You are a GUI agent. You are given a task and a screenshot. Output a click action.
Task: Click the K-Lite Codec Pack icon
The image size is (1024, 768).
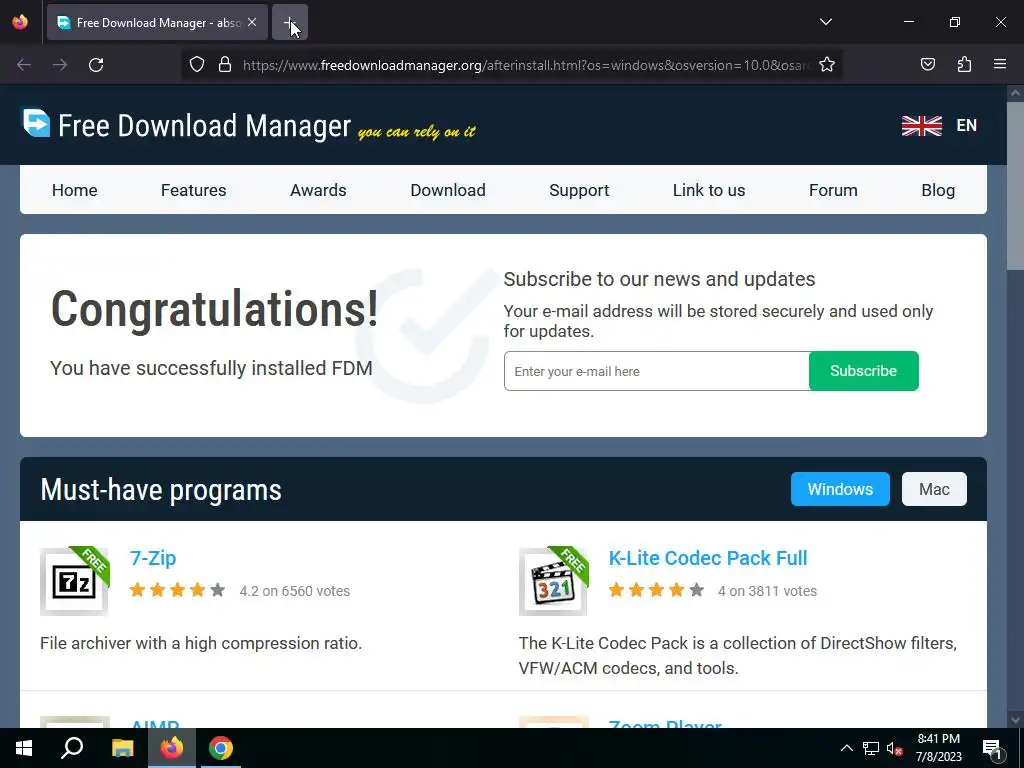(553, 581)
